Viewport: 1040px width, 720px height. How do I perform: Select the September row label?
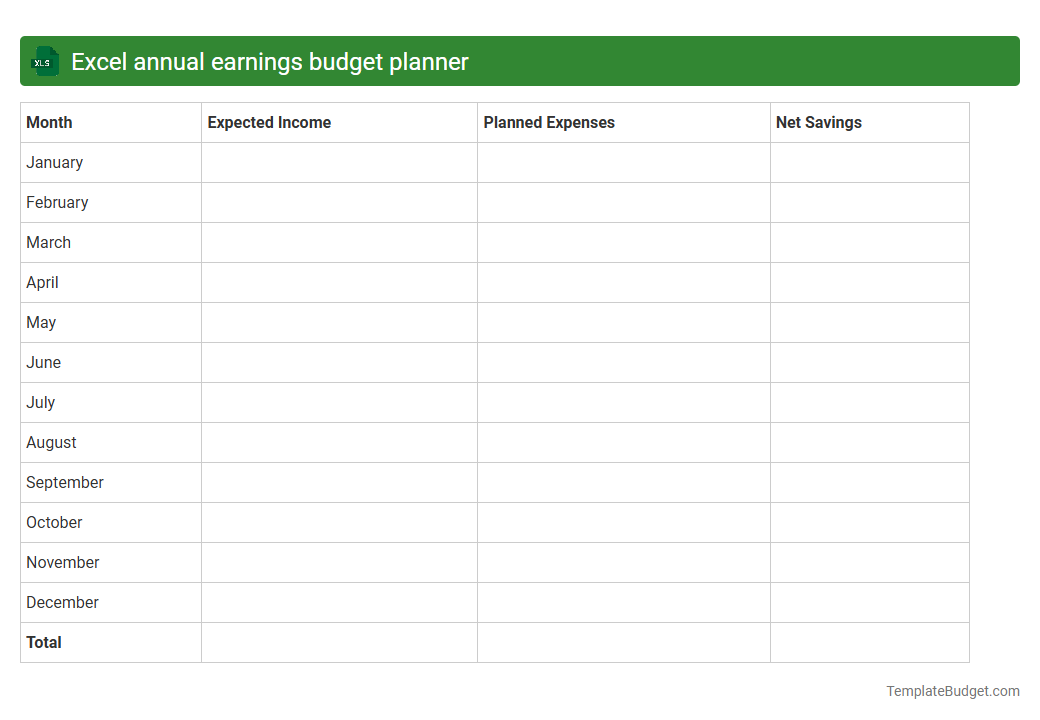(65, 482)
